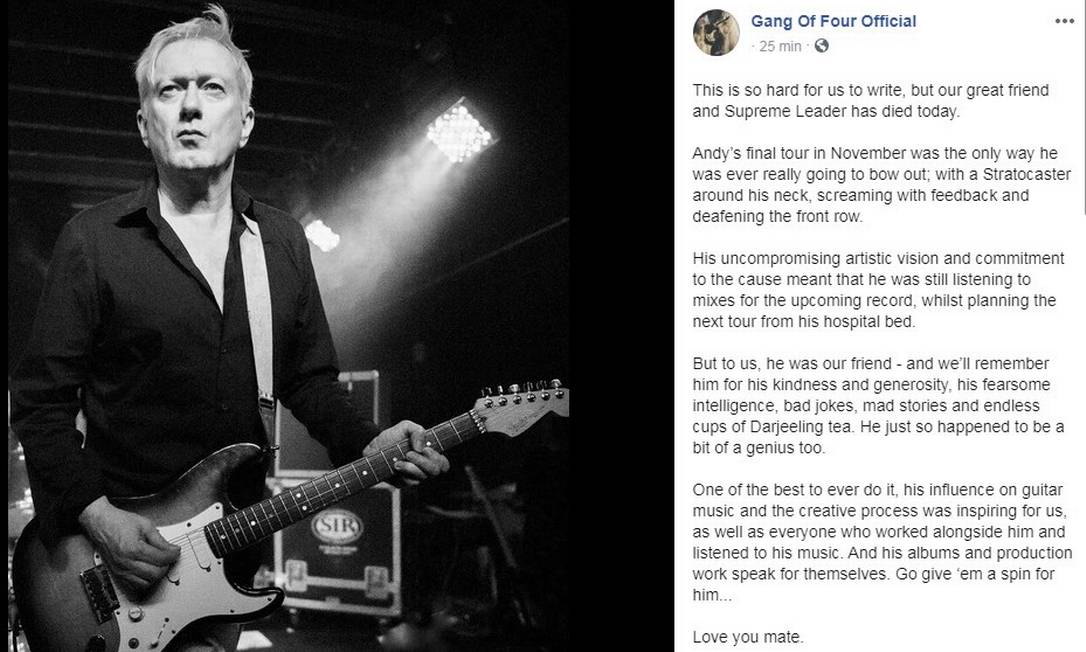Click the globe public-audience icon
This screenshot has width=1086, height=652.
(x=821, y=46)
